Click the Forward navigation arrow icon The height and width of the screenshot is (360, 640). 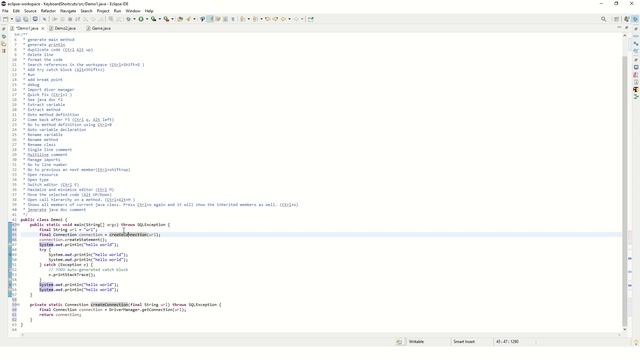pos(296,19)
